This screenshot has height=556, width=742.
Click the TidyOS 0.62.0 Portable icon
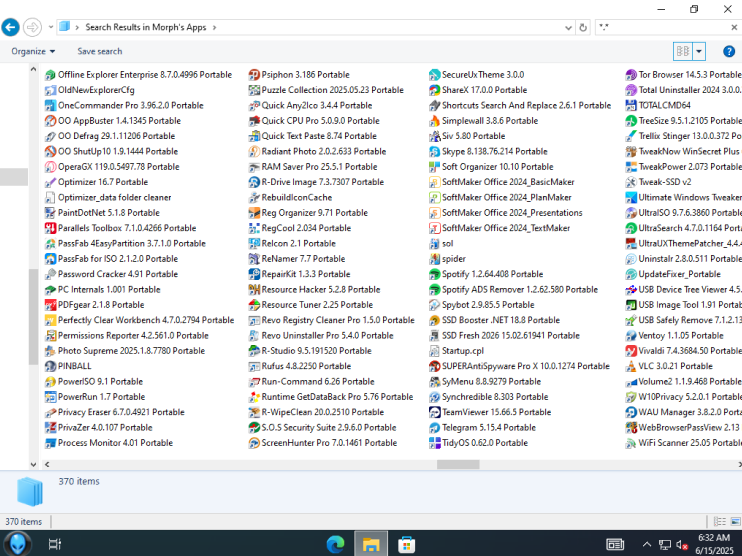coord(434,443)
